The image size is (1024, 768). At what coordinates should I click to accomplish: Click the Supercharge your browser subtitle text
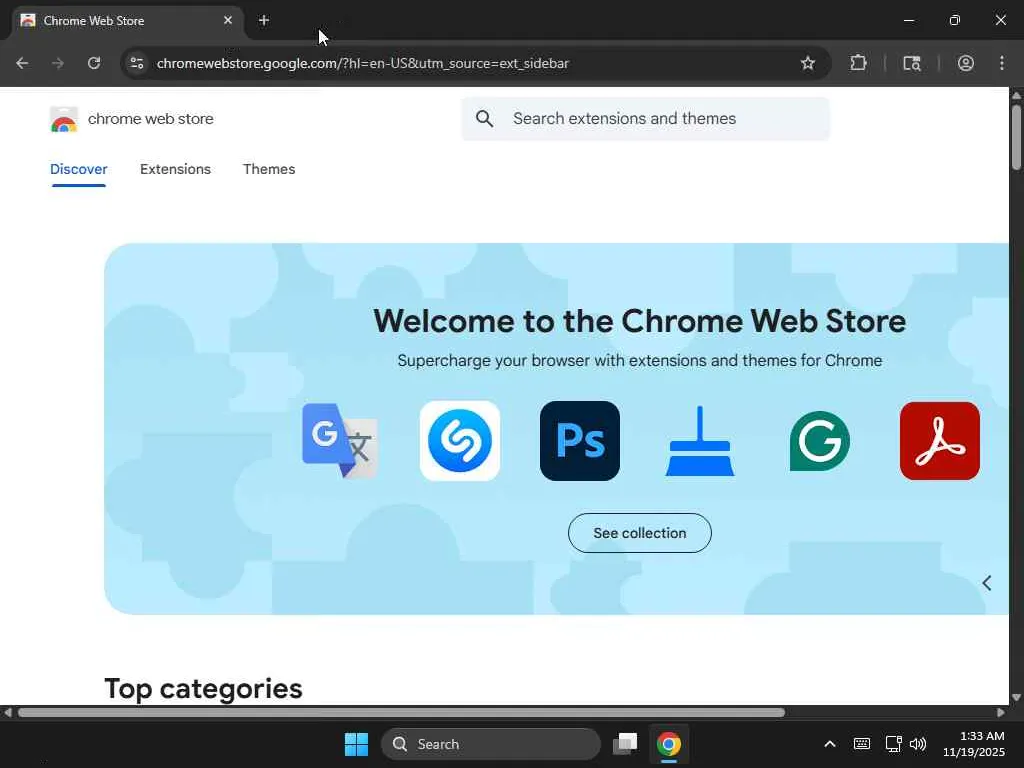pos(639,360)
